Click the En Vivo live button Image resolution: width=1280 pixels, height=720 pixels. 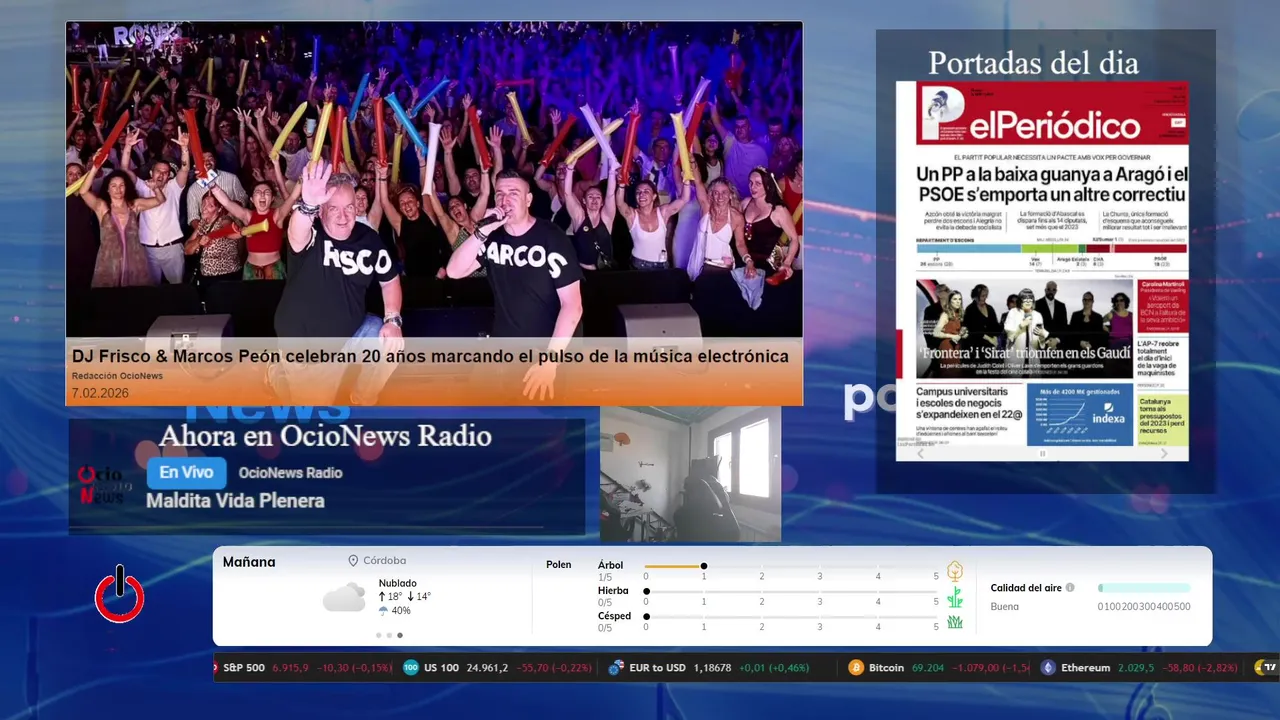tap(186, 473)
